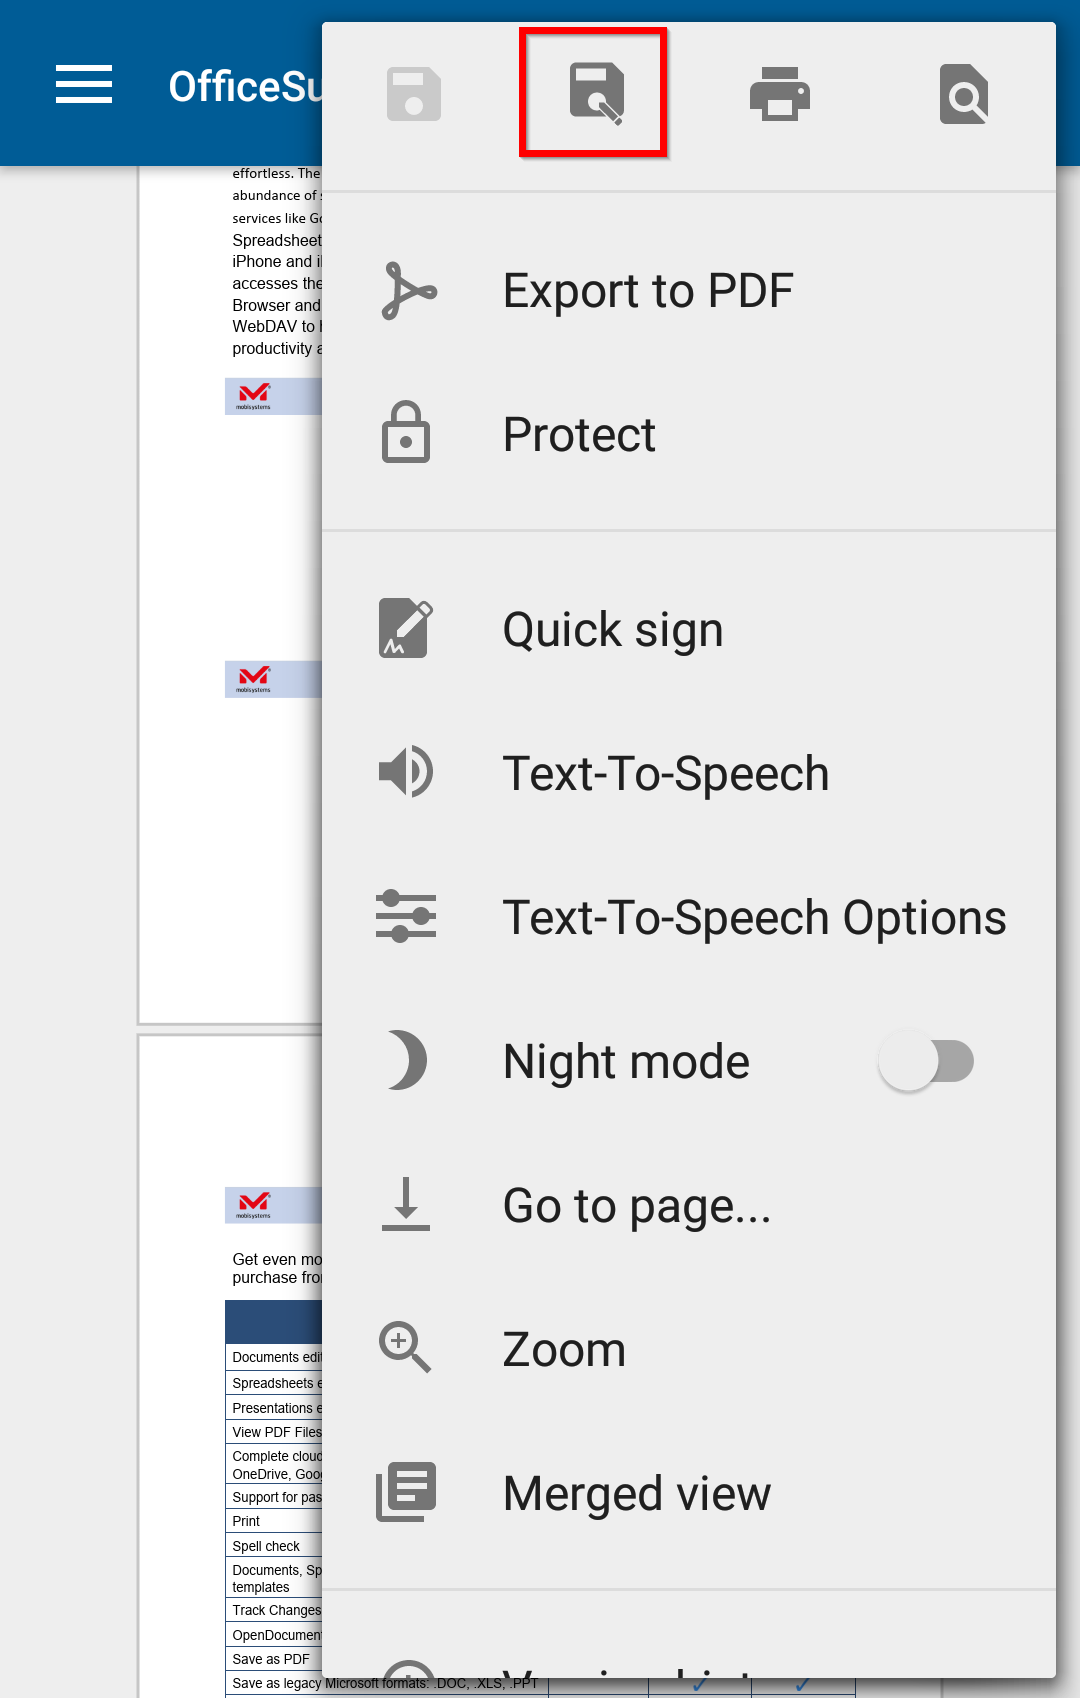Image resolution: width=1080 pixels, height=1698 pixels.
Task: Click the Save As icon
Action: click(596, 94)
